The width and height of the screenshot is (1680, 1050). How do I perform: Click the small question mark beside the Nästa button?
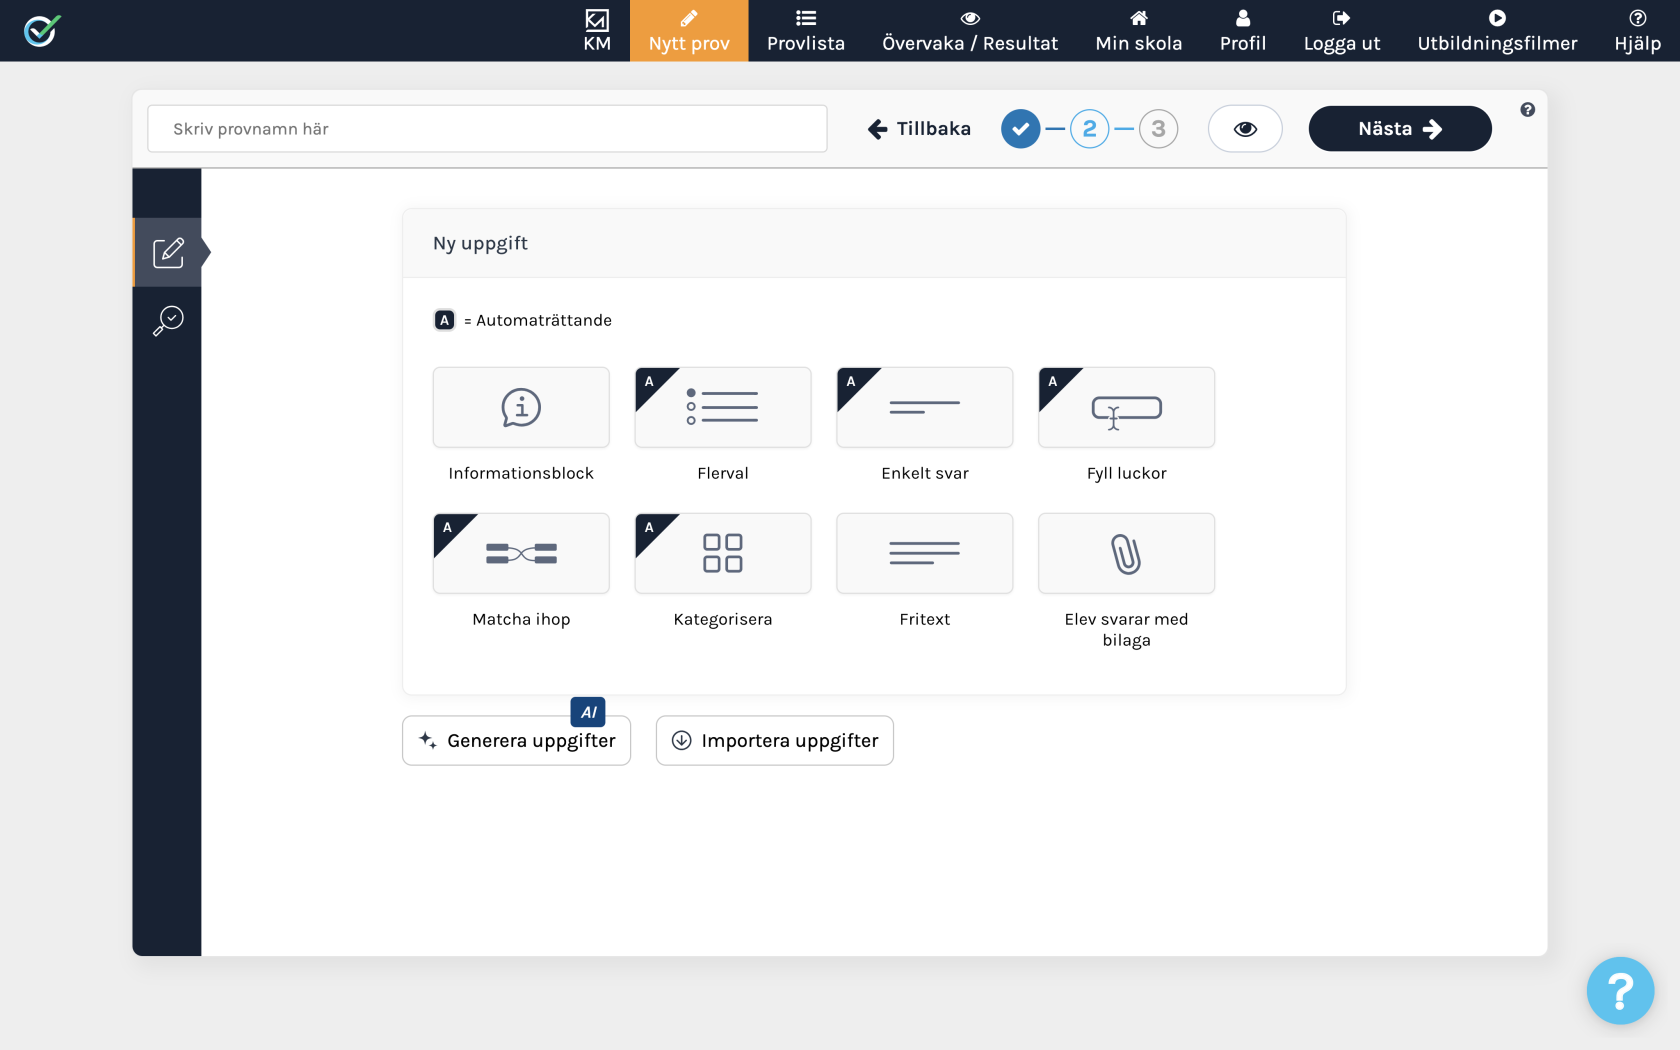tap(1528, 110)
